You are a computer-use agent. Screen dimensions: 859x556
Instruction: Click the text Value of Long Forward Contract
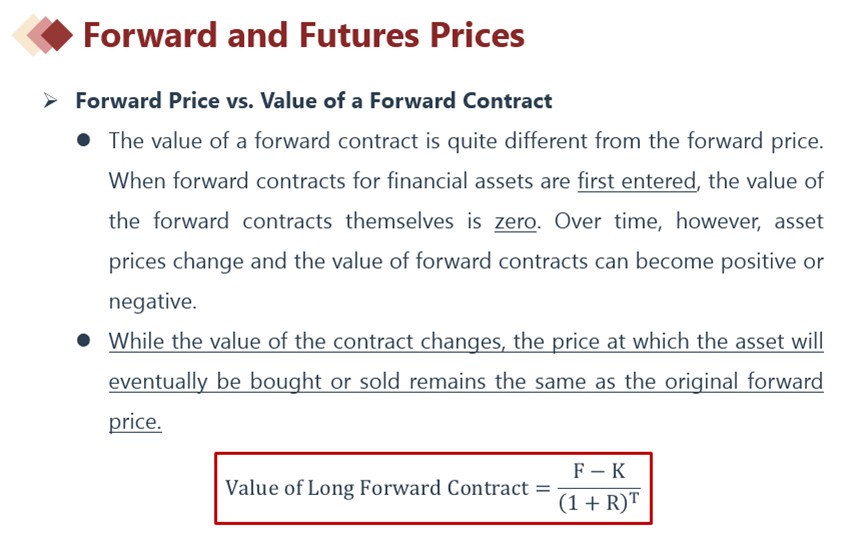(377, 488)
